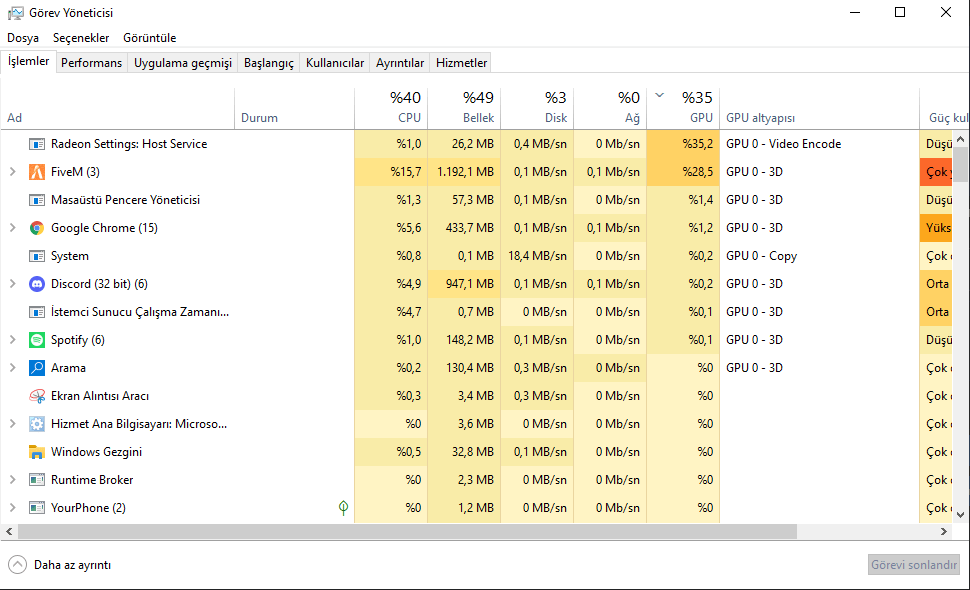Switch to the Ayrıntılar tab
Screen dimensions: 970x590
click(400, 63)
